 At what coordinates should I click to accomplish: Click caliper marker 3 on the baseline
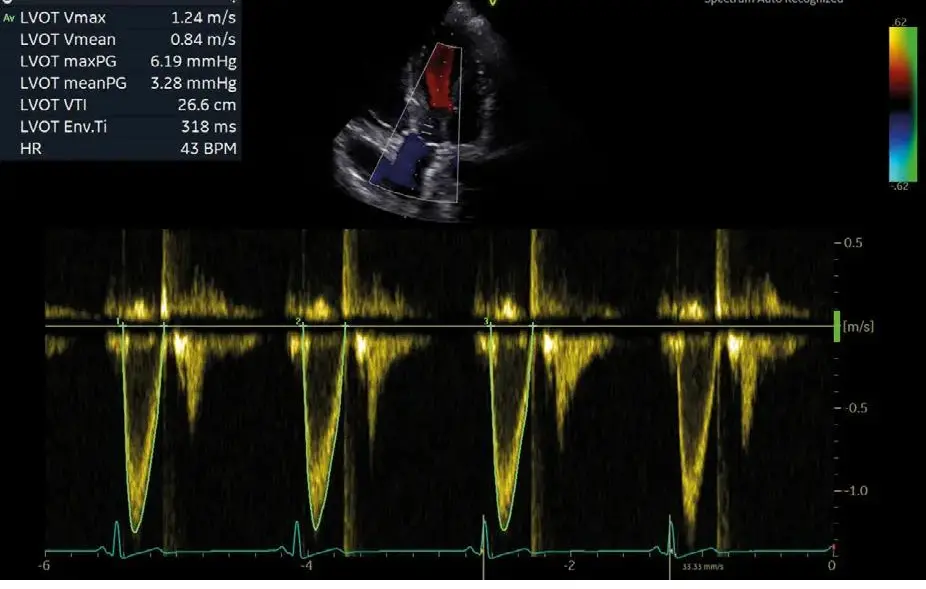[486, 321]
